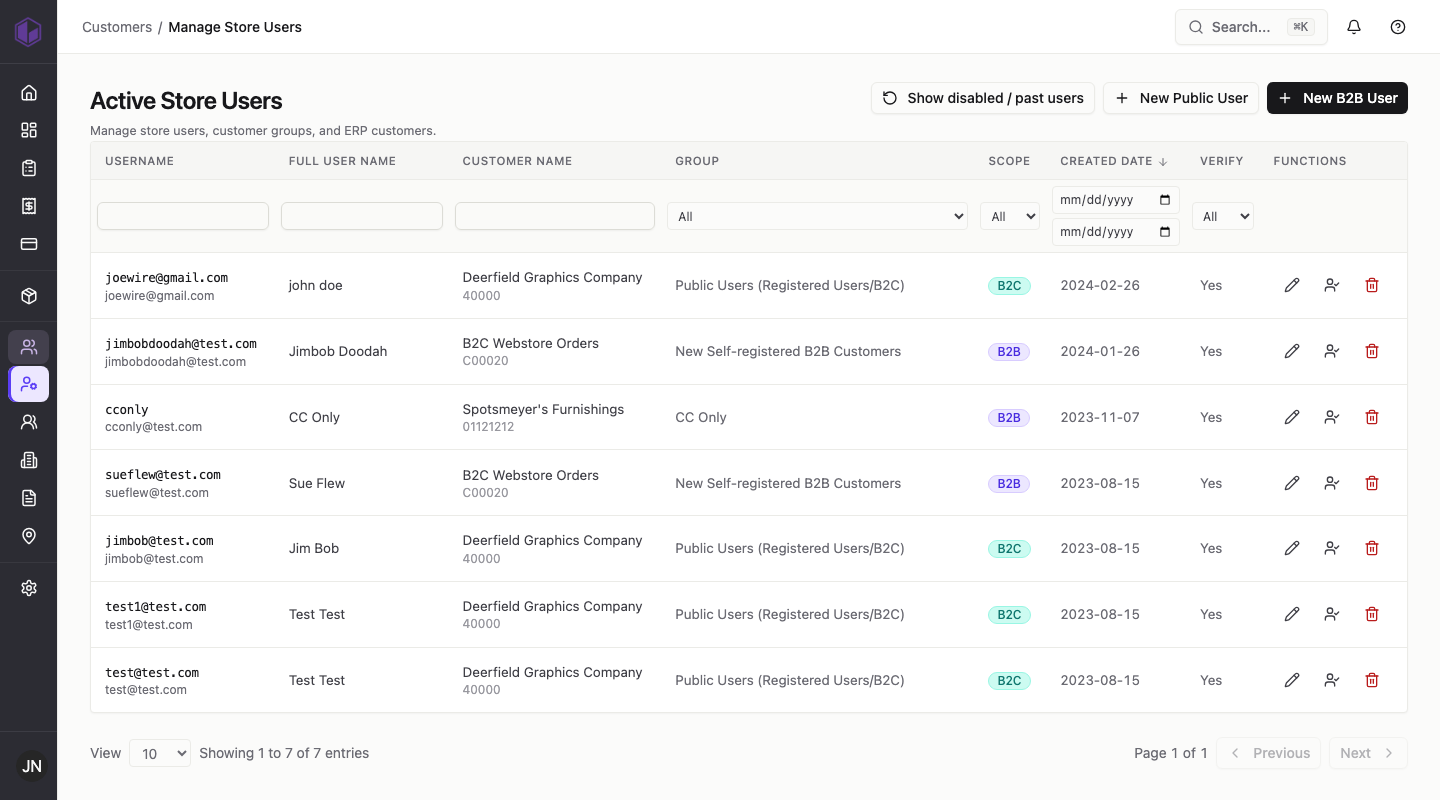
Task: Open the Search box in header
Action: coord(1251,27)
